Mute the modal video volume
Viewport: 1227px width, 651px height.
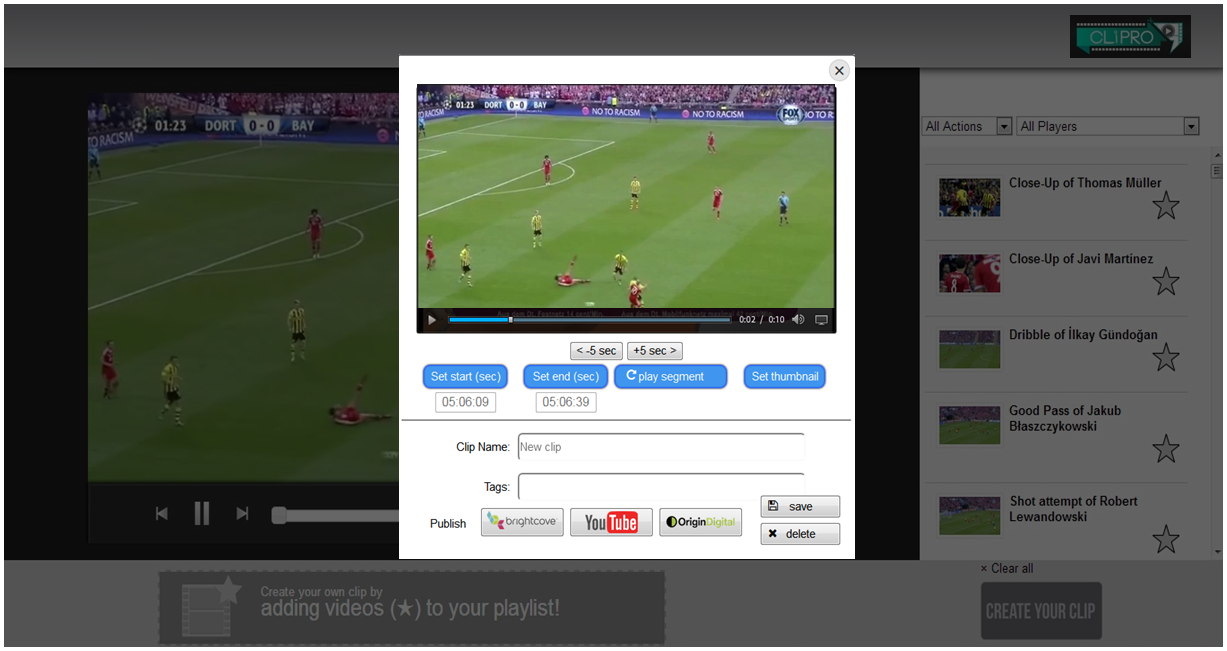798,320
